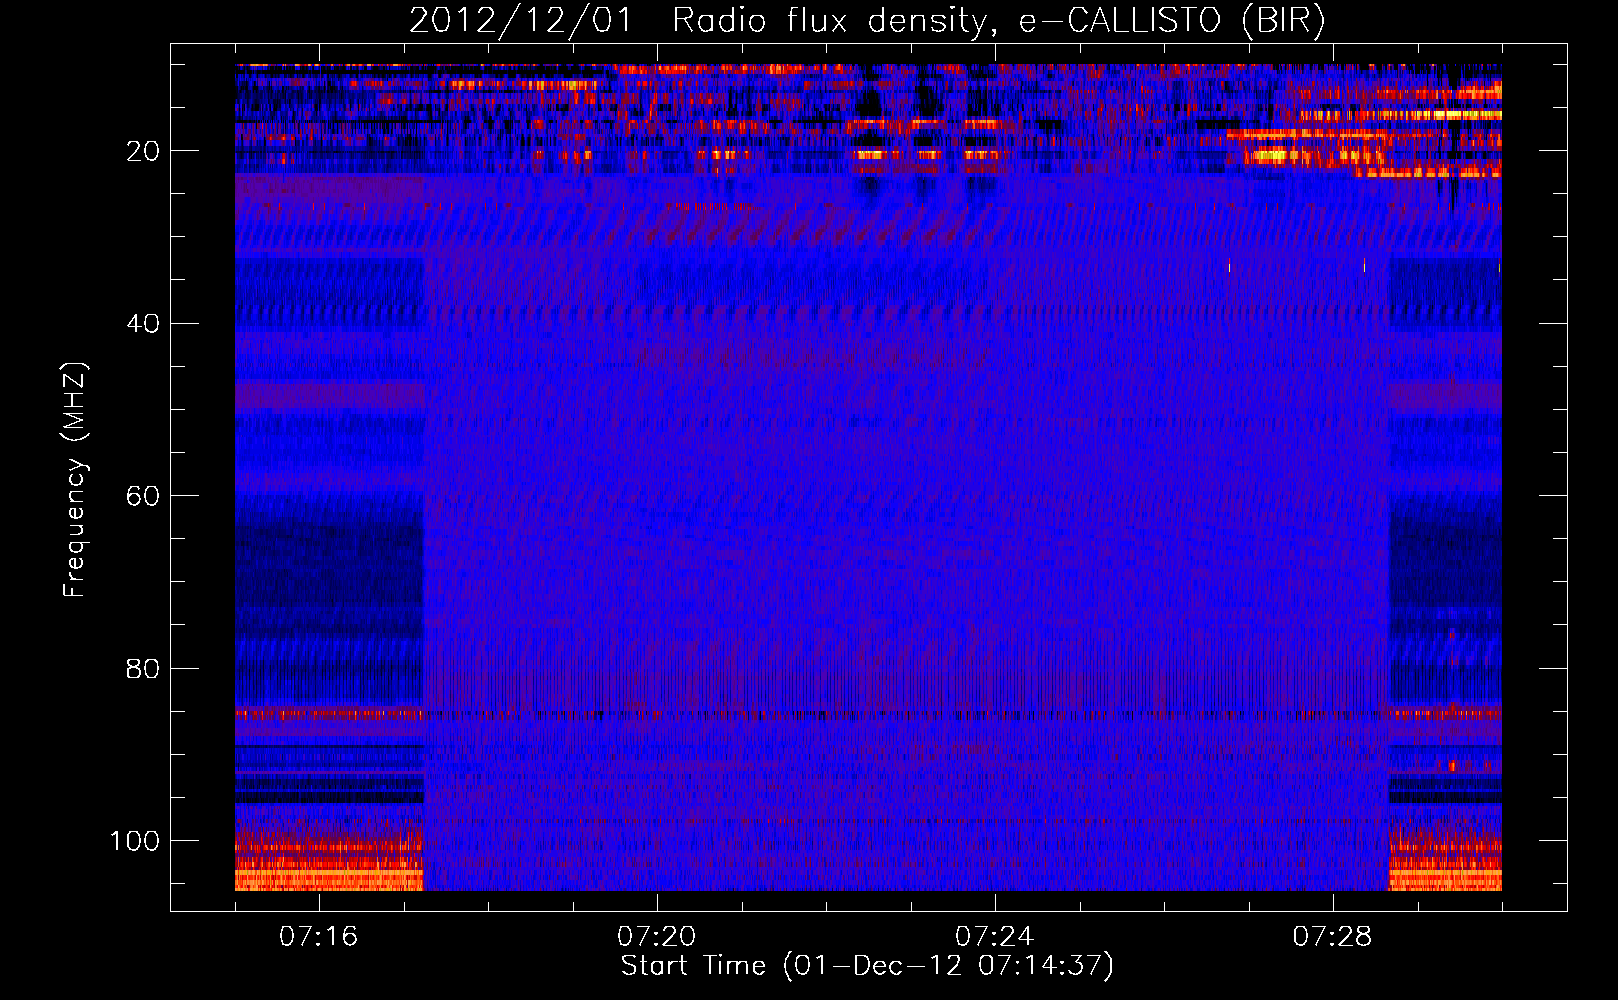1618x1000 pixels.
Task: Click the 'Start Time (01-Dec-12 07:14:37)' label
Action: (867, 966)
